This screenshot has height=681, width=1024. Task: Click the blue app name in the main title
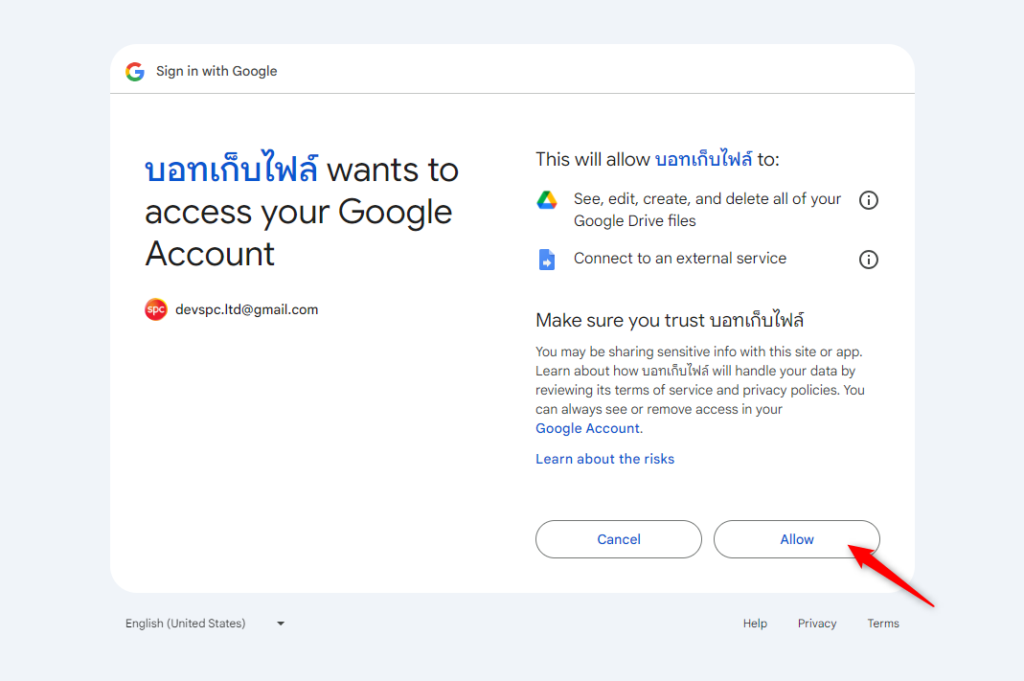tap(231, 170)
